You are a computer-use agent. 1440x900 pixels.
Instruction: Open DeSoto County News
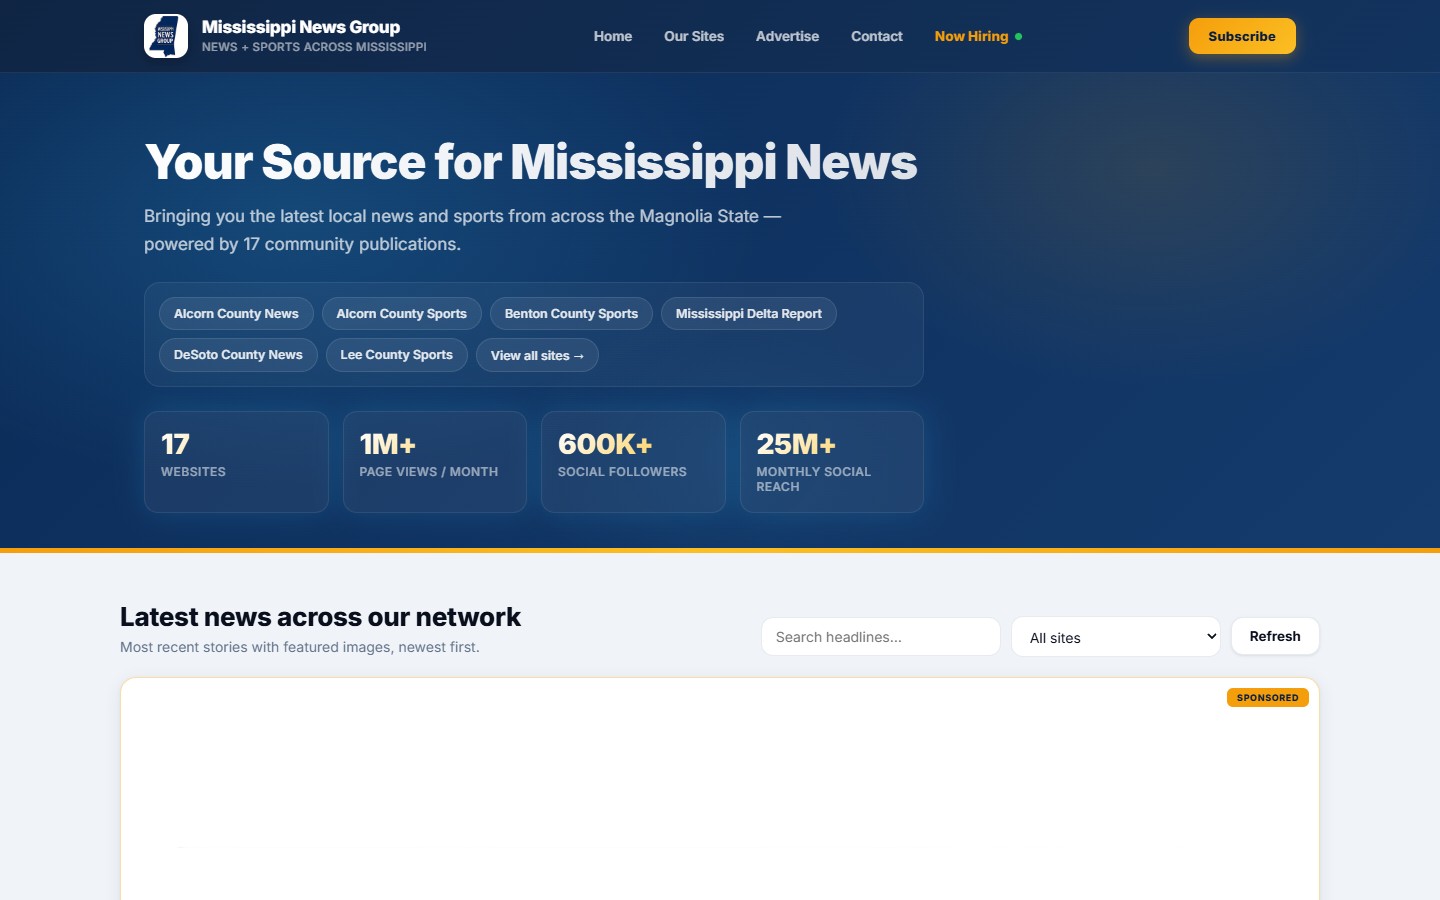point(238,355)
